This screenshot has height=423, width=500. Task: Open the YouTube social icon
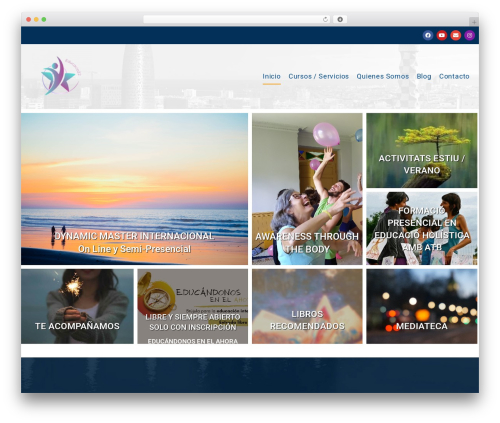[442, 35]
